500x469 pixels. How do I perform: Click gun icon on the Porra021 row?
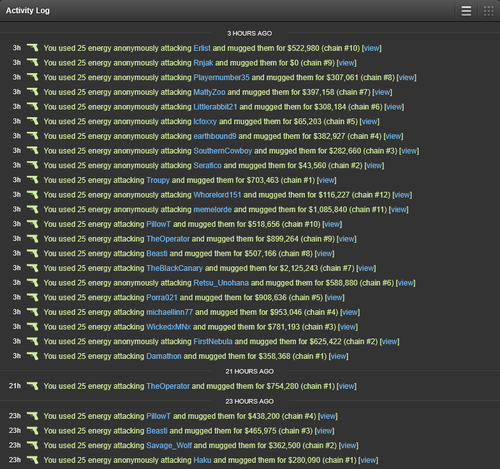pyautogui.click(x=33, y=297)
